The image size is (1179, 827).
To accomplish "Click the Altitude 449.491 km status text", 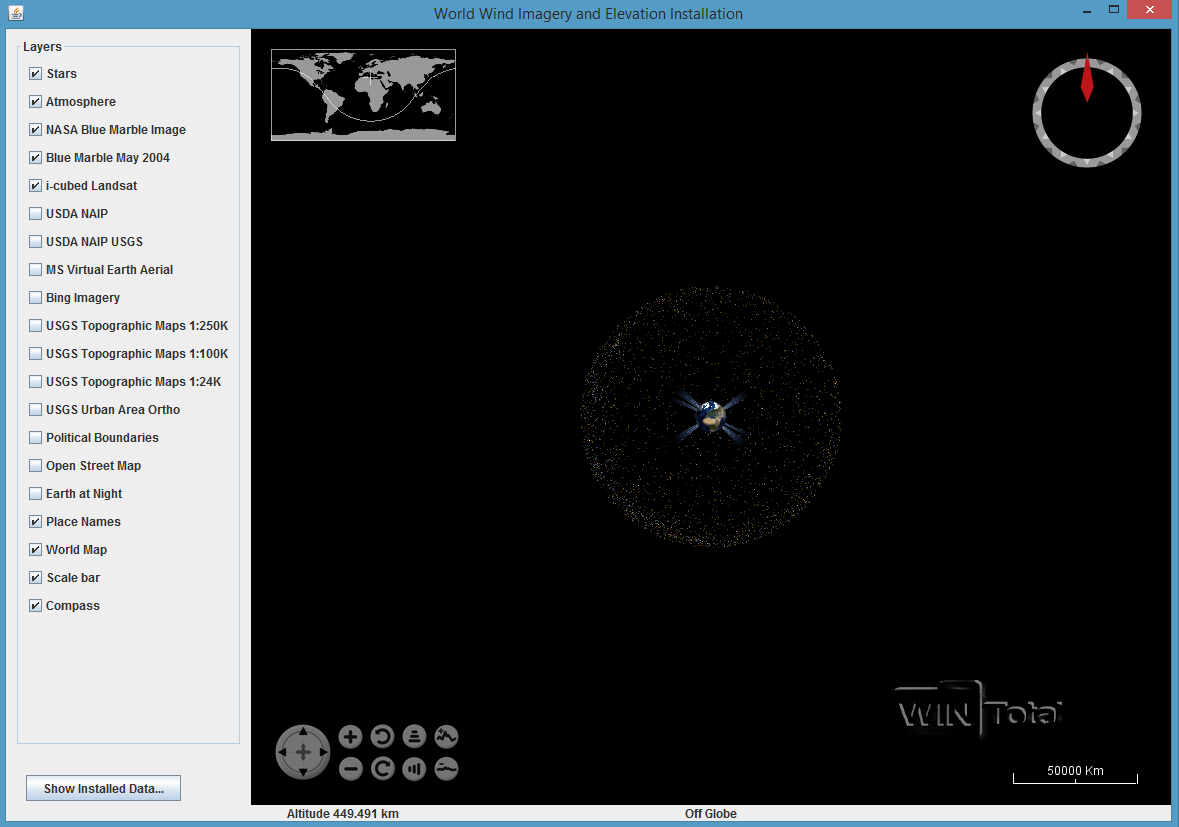I will (343, 813).
